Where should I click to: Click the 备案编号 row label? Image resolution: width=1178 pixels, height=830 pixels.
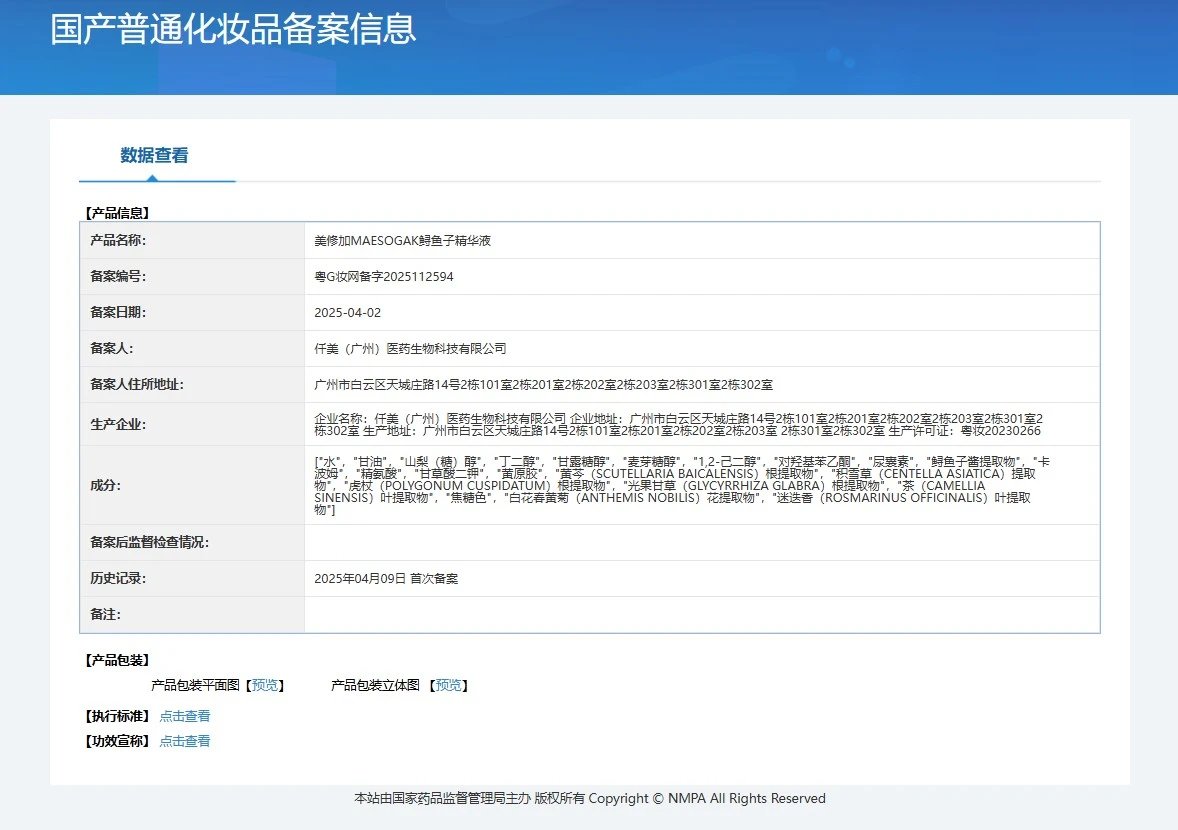click(x=118, y=276)
